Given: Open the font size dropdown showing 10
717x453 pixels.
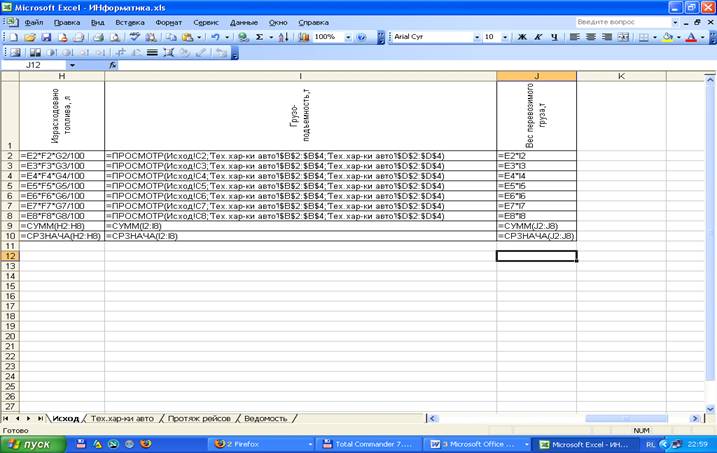Looking at the screenshot, I should (x=505, y=37).
